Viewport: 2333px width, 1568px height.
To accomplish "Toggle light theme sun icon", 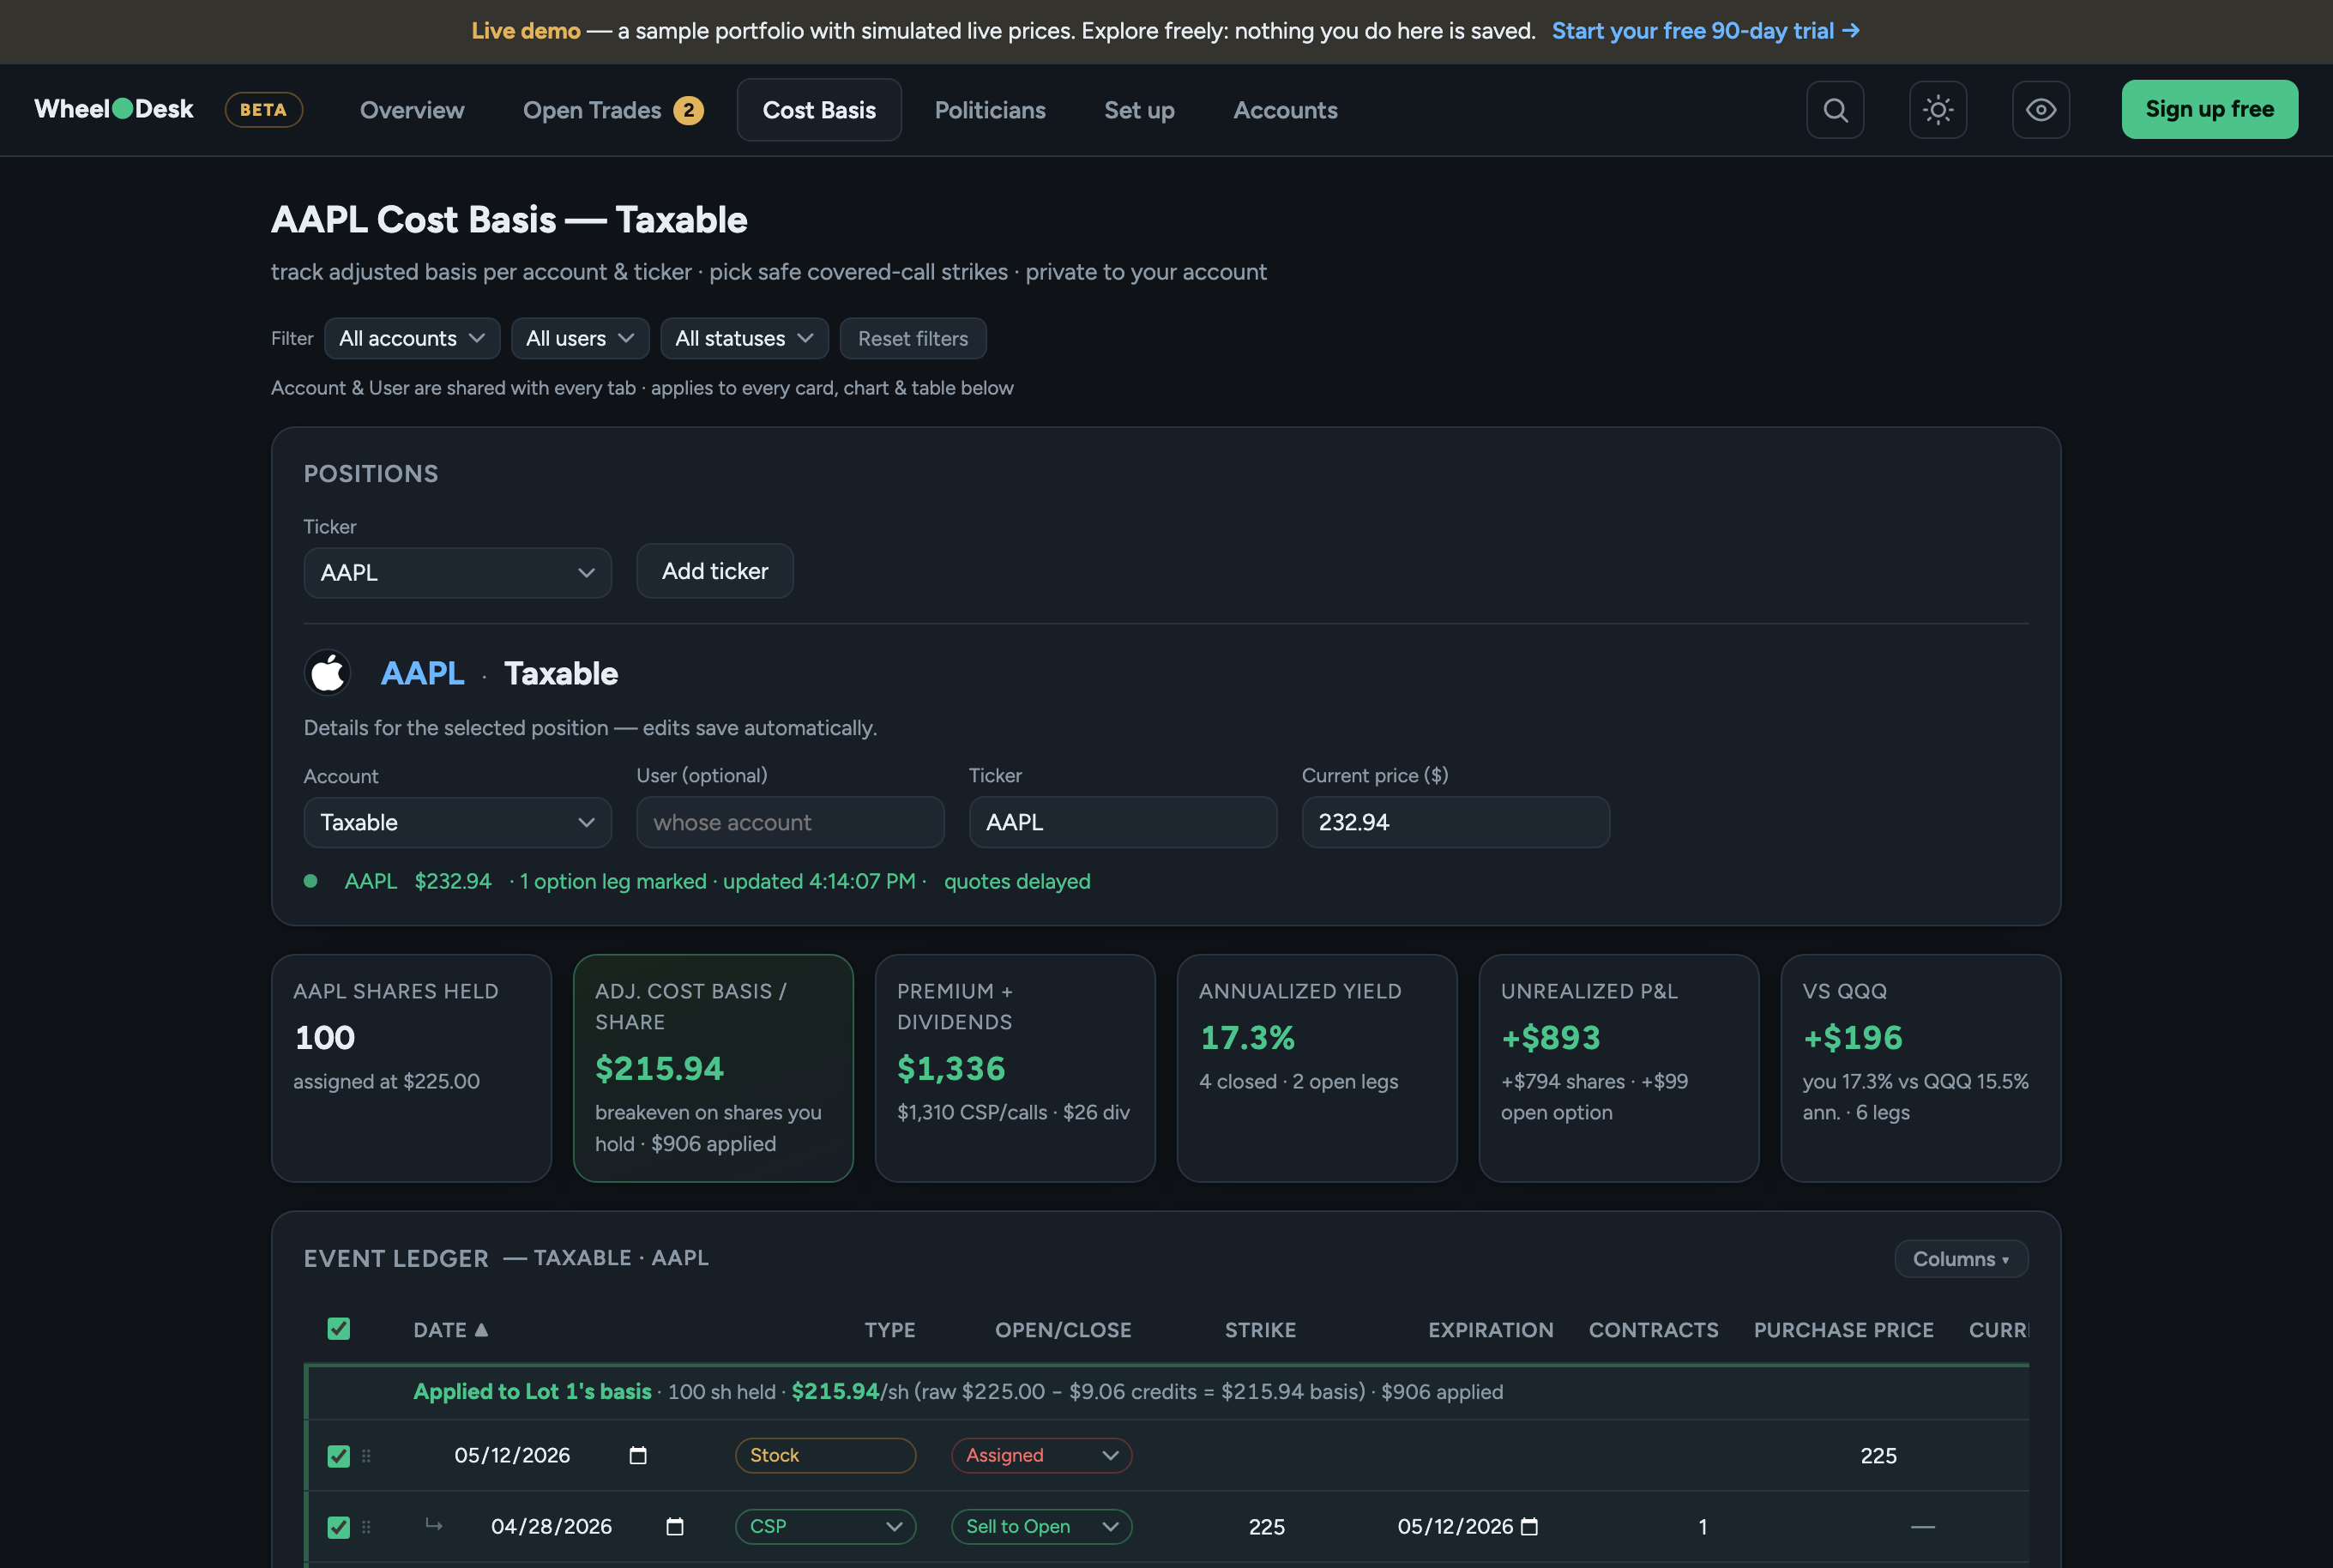I will point(1938,110).
